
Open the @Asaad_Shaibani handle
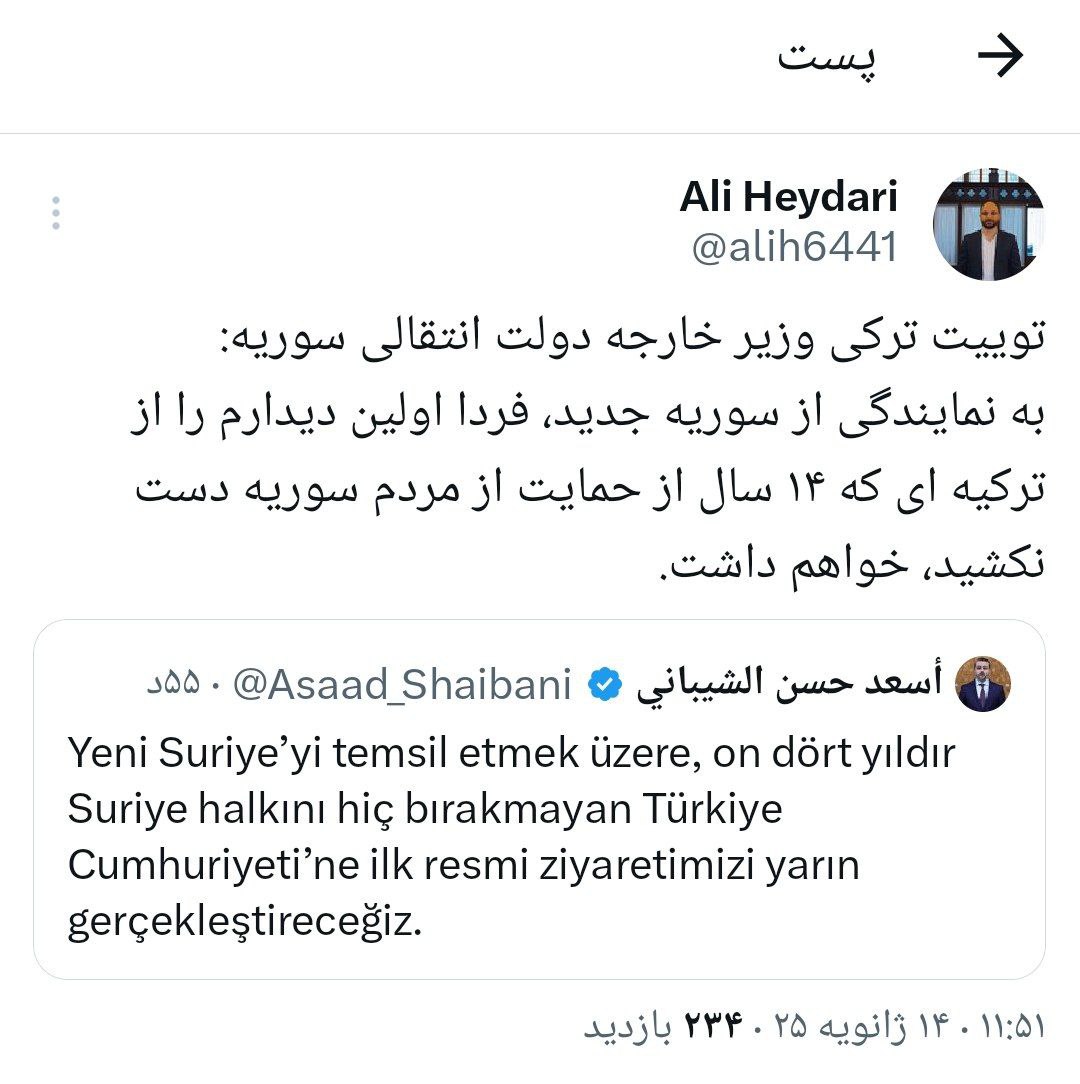pyautogui.click(x=402, y=684)
